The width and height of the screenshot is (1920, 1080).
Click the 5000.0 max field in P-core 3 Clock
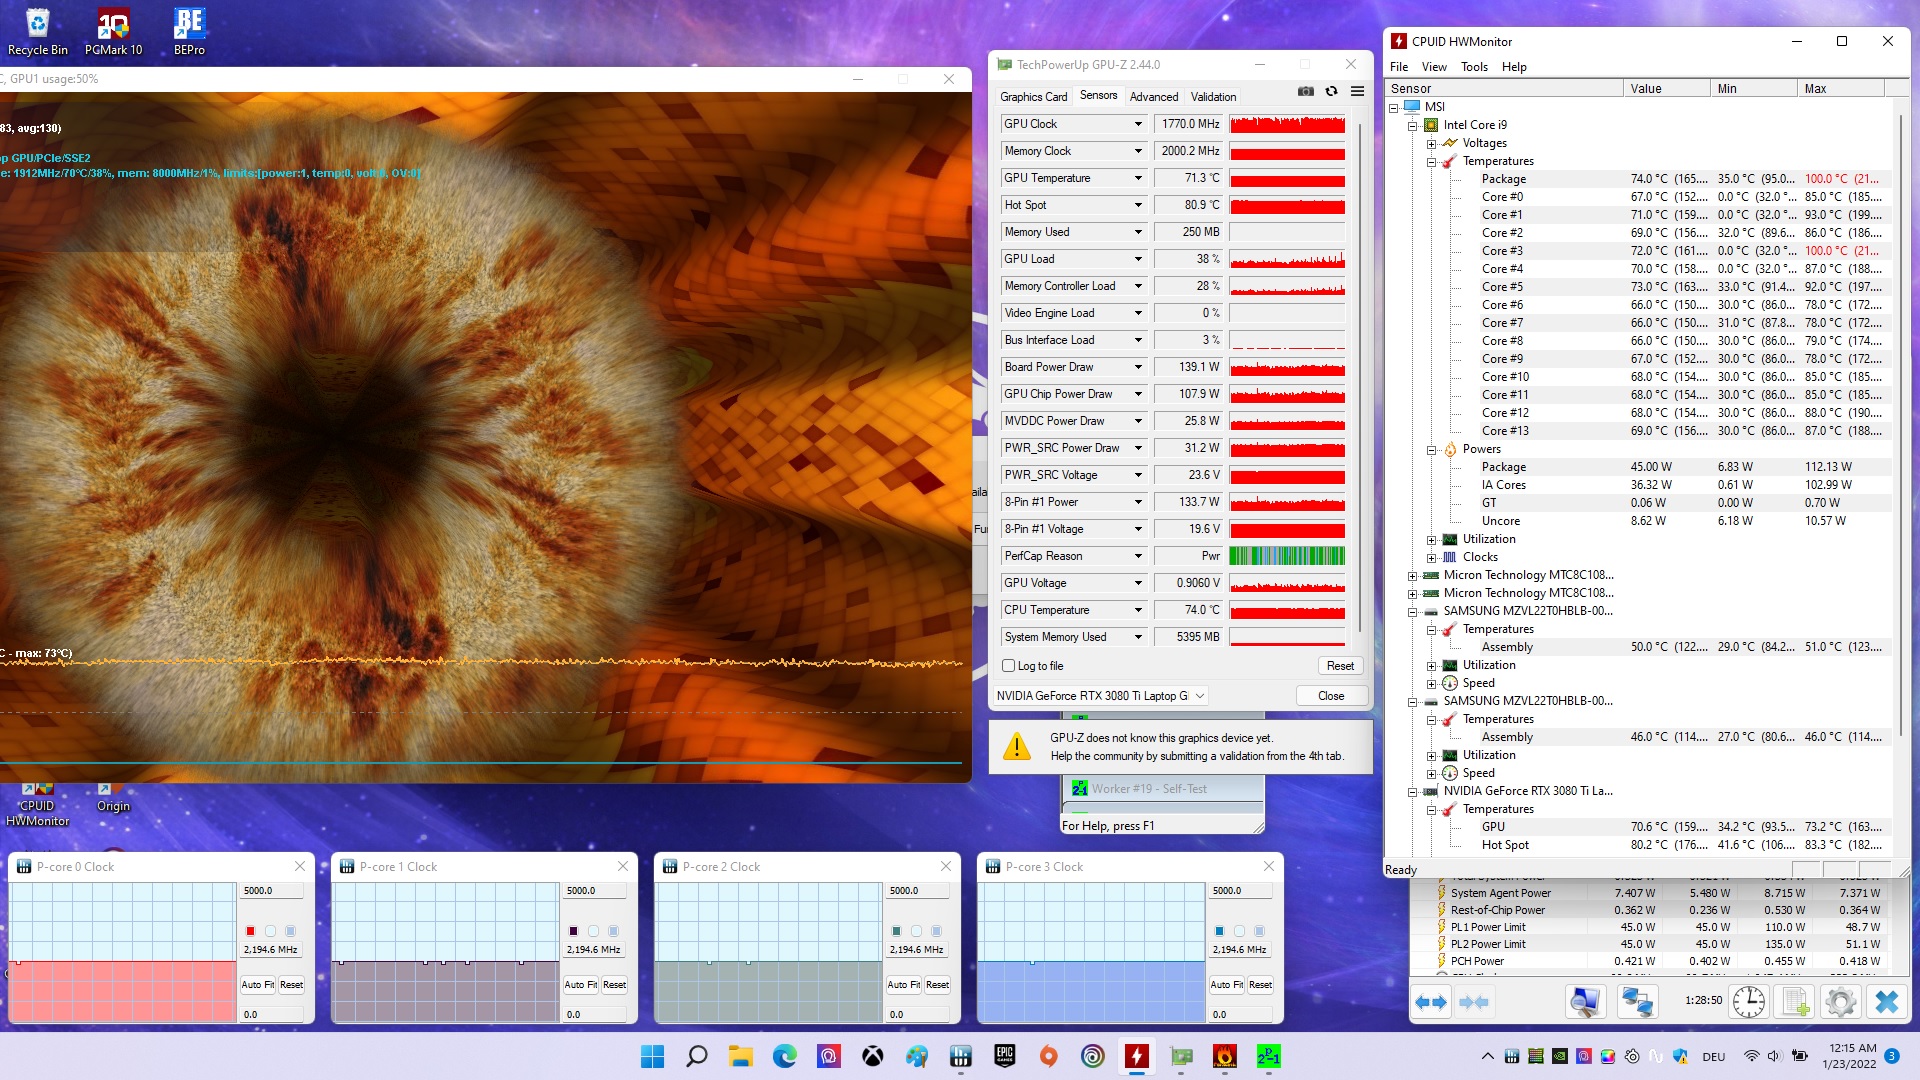pos(1240,891)
